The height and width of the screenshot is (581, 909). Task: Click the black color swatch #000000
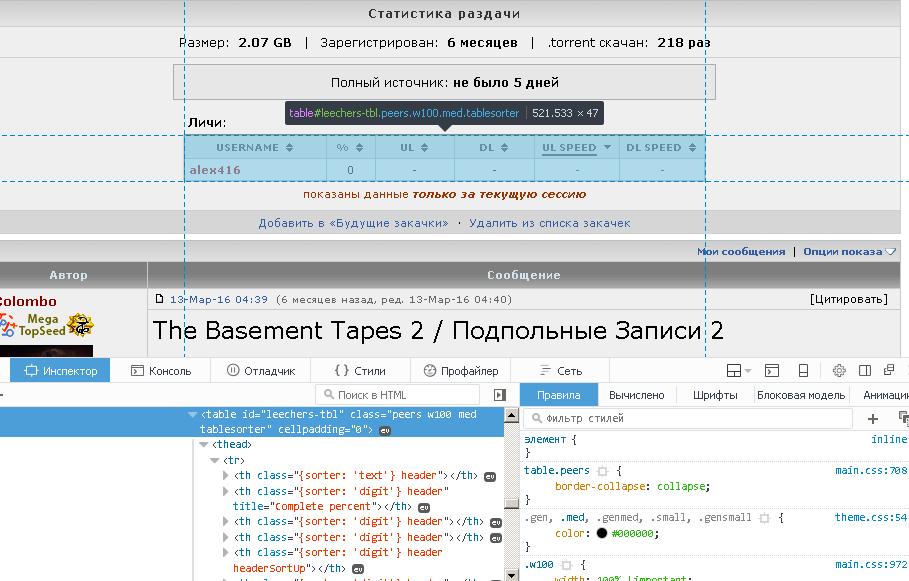click(x=601, y=534)
